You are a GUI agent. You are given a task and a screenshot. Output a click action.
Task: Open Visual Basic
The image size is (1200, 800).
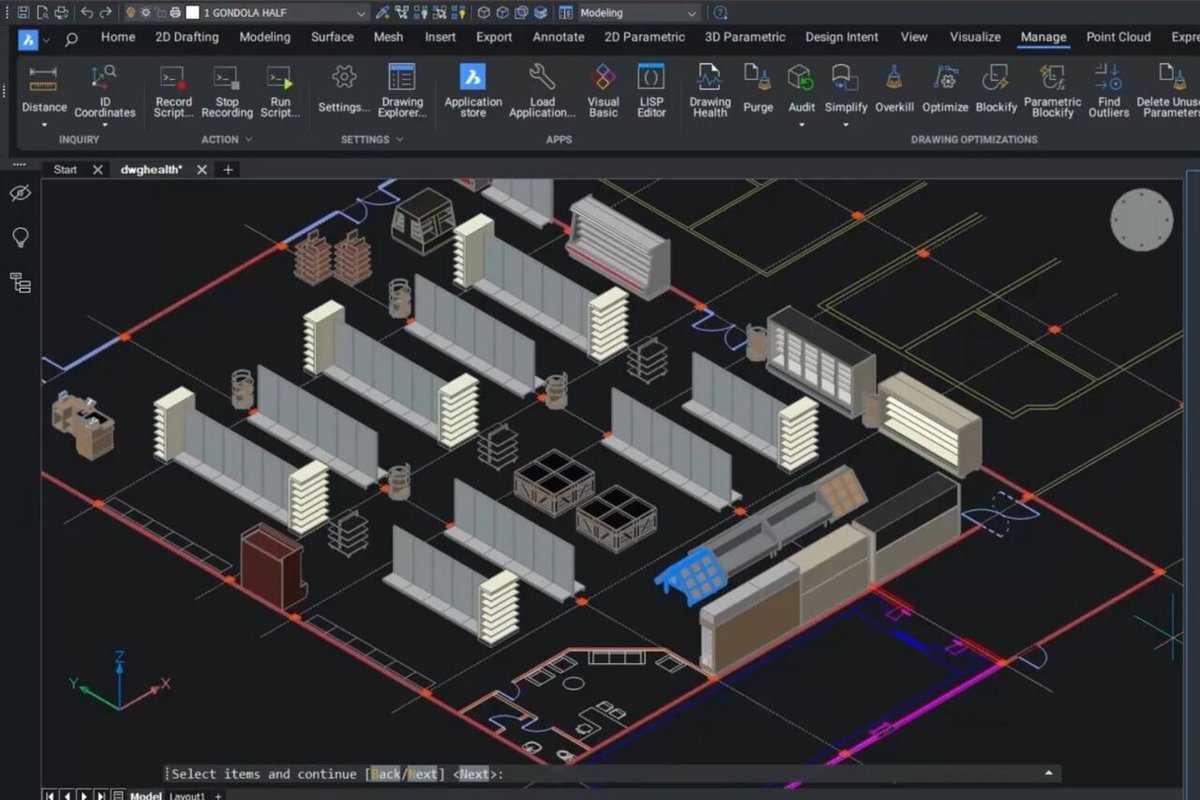pyautogui.click(x=603, y=91)
